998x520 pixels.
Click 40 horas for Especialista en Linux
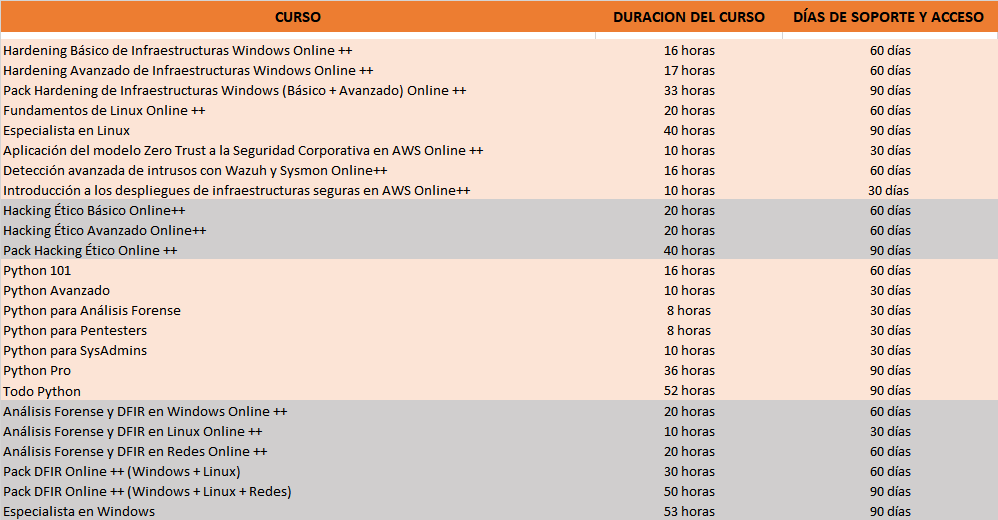click(689, 130)
